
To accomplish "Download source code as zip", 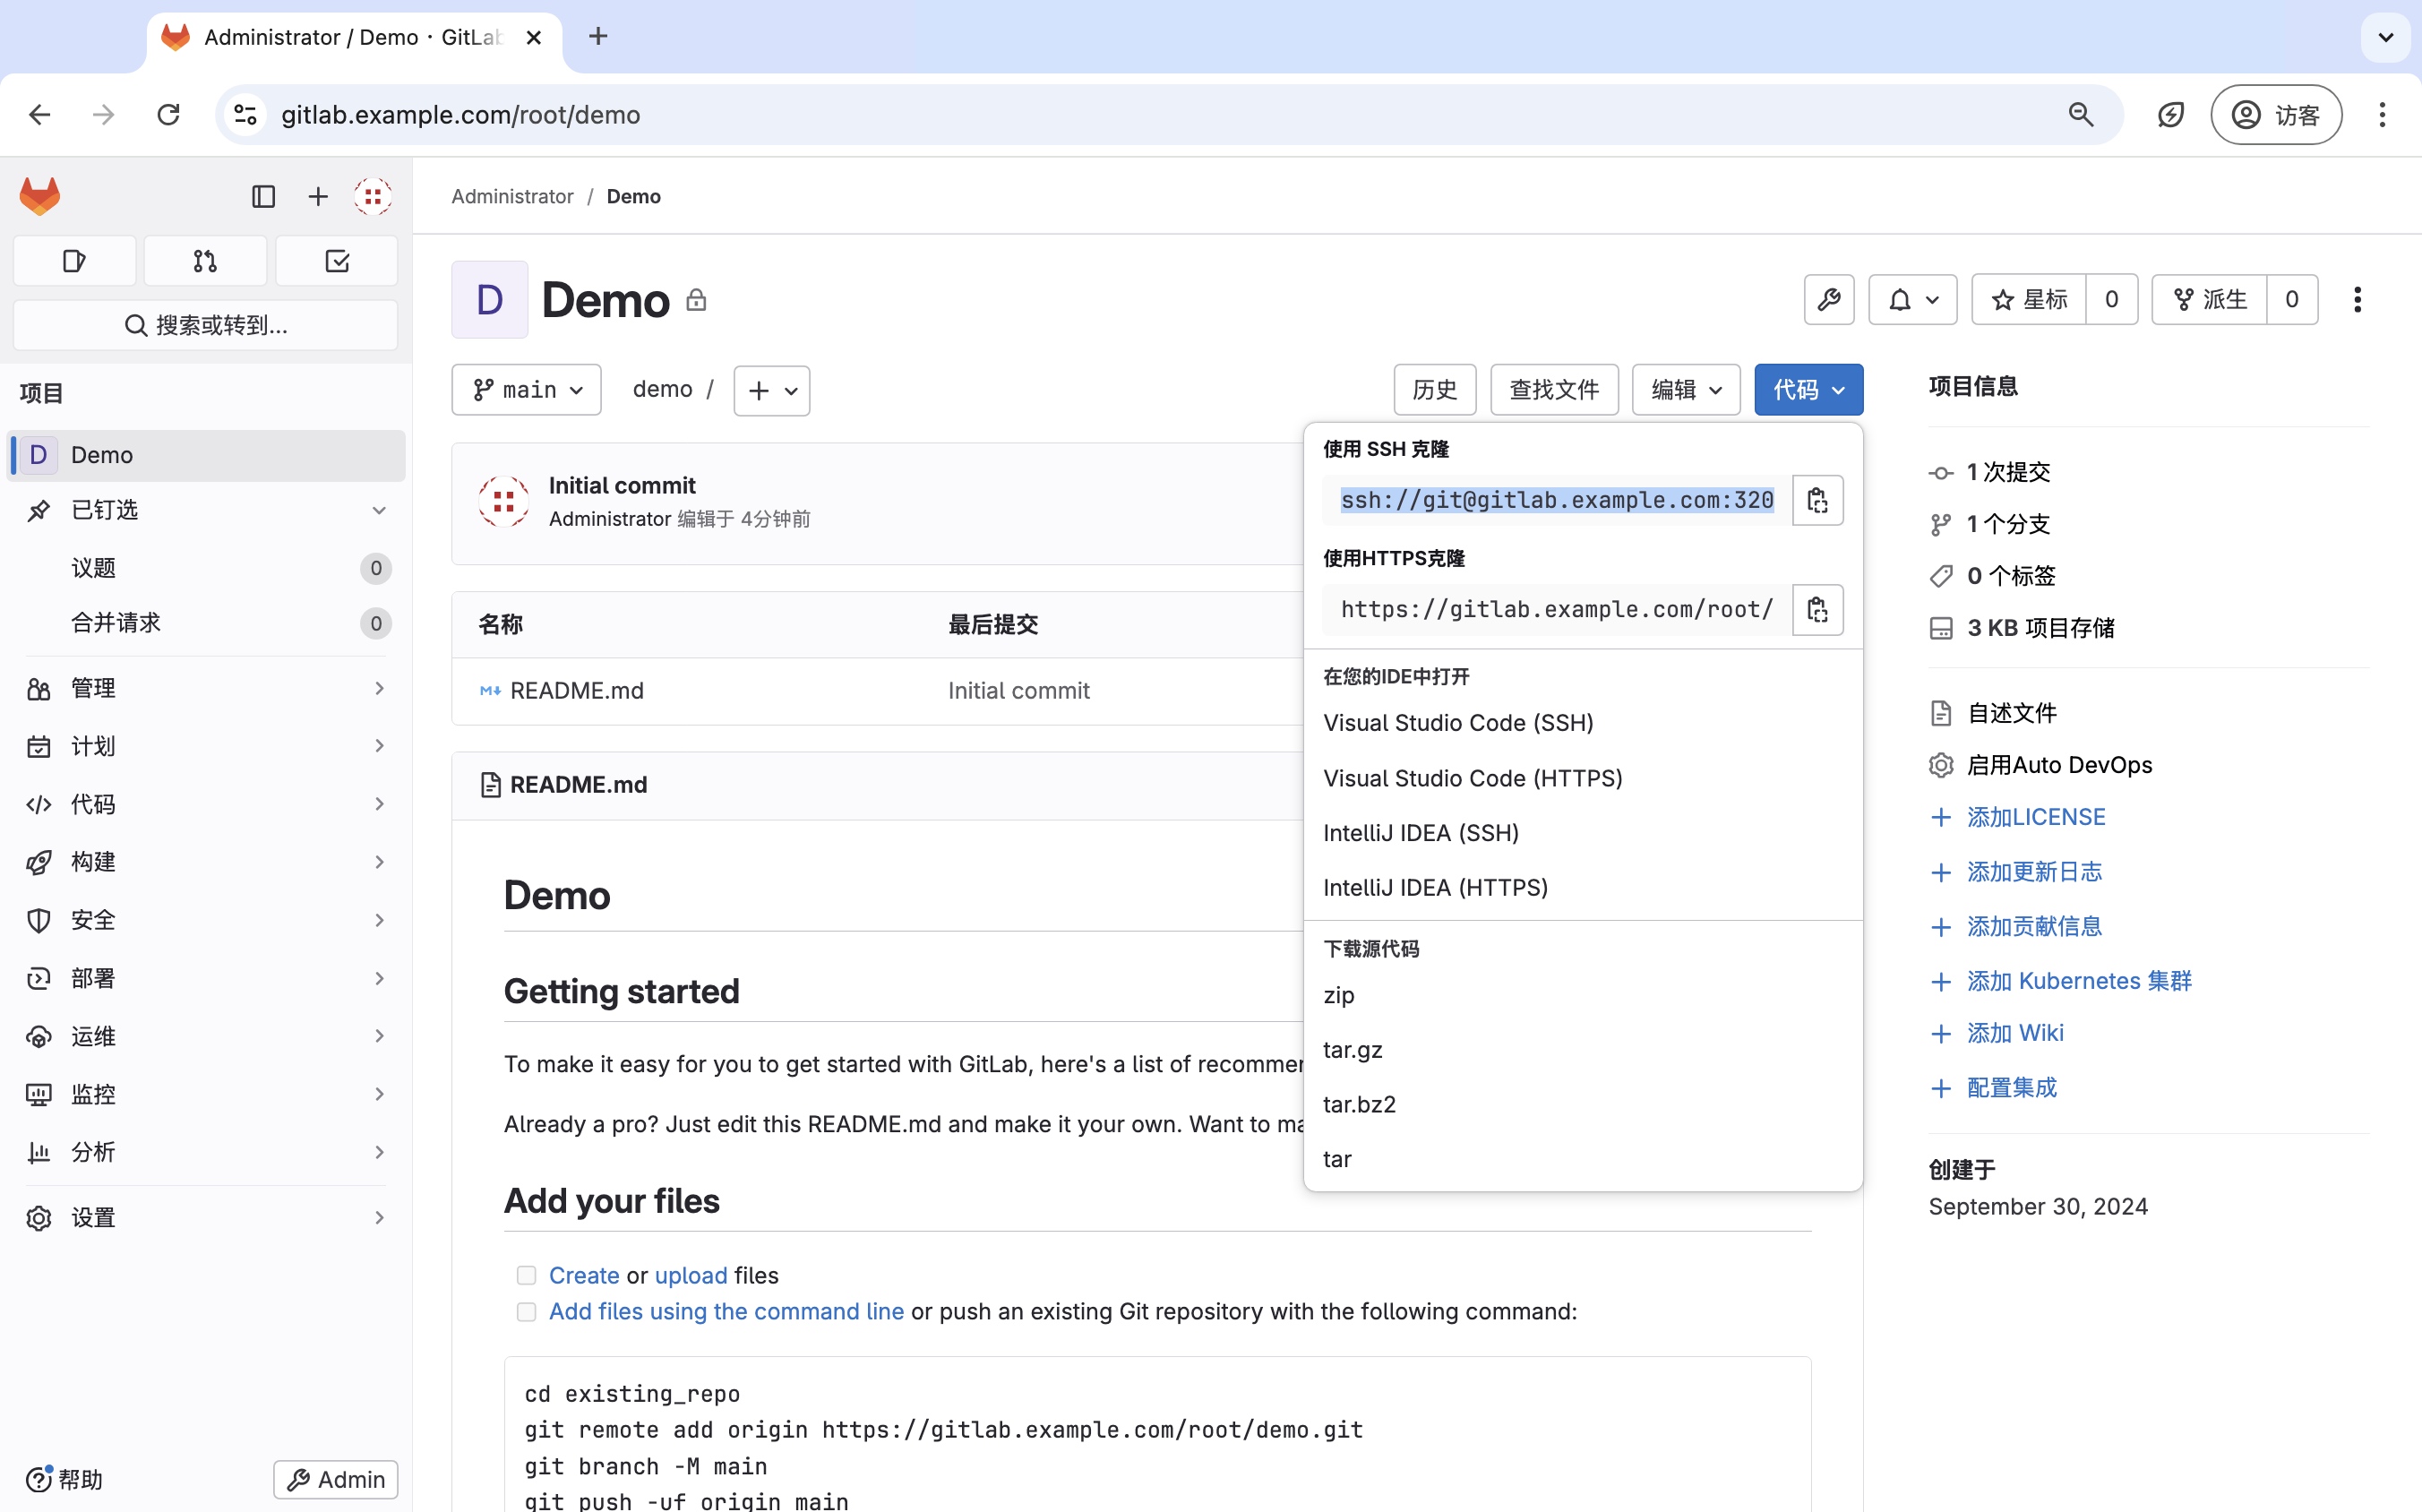I will pos(1583,995).
